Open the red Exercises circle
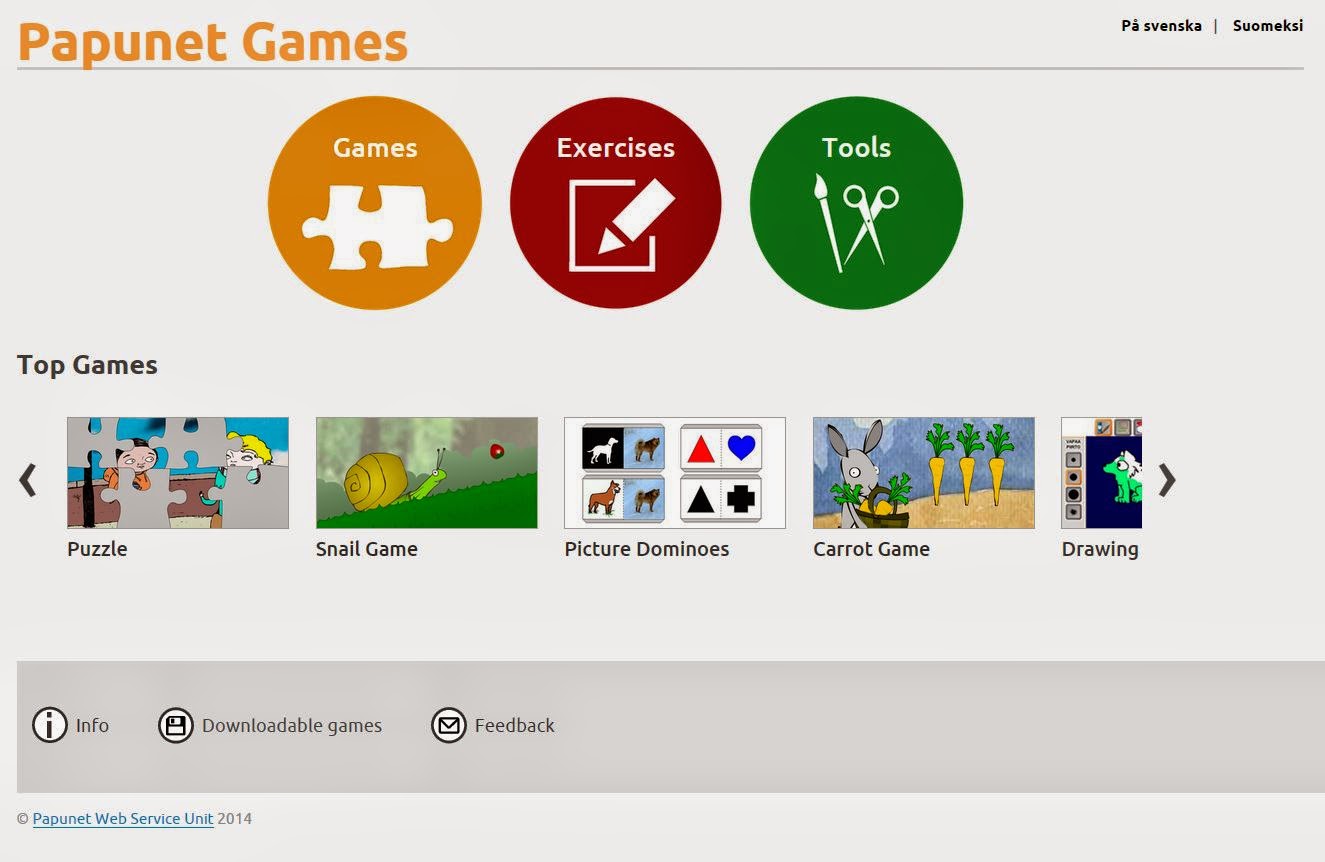Viewport: 1325px width, 862px height. click(615, 200)
